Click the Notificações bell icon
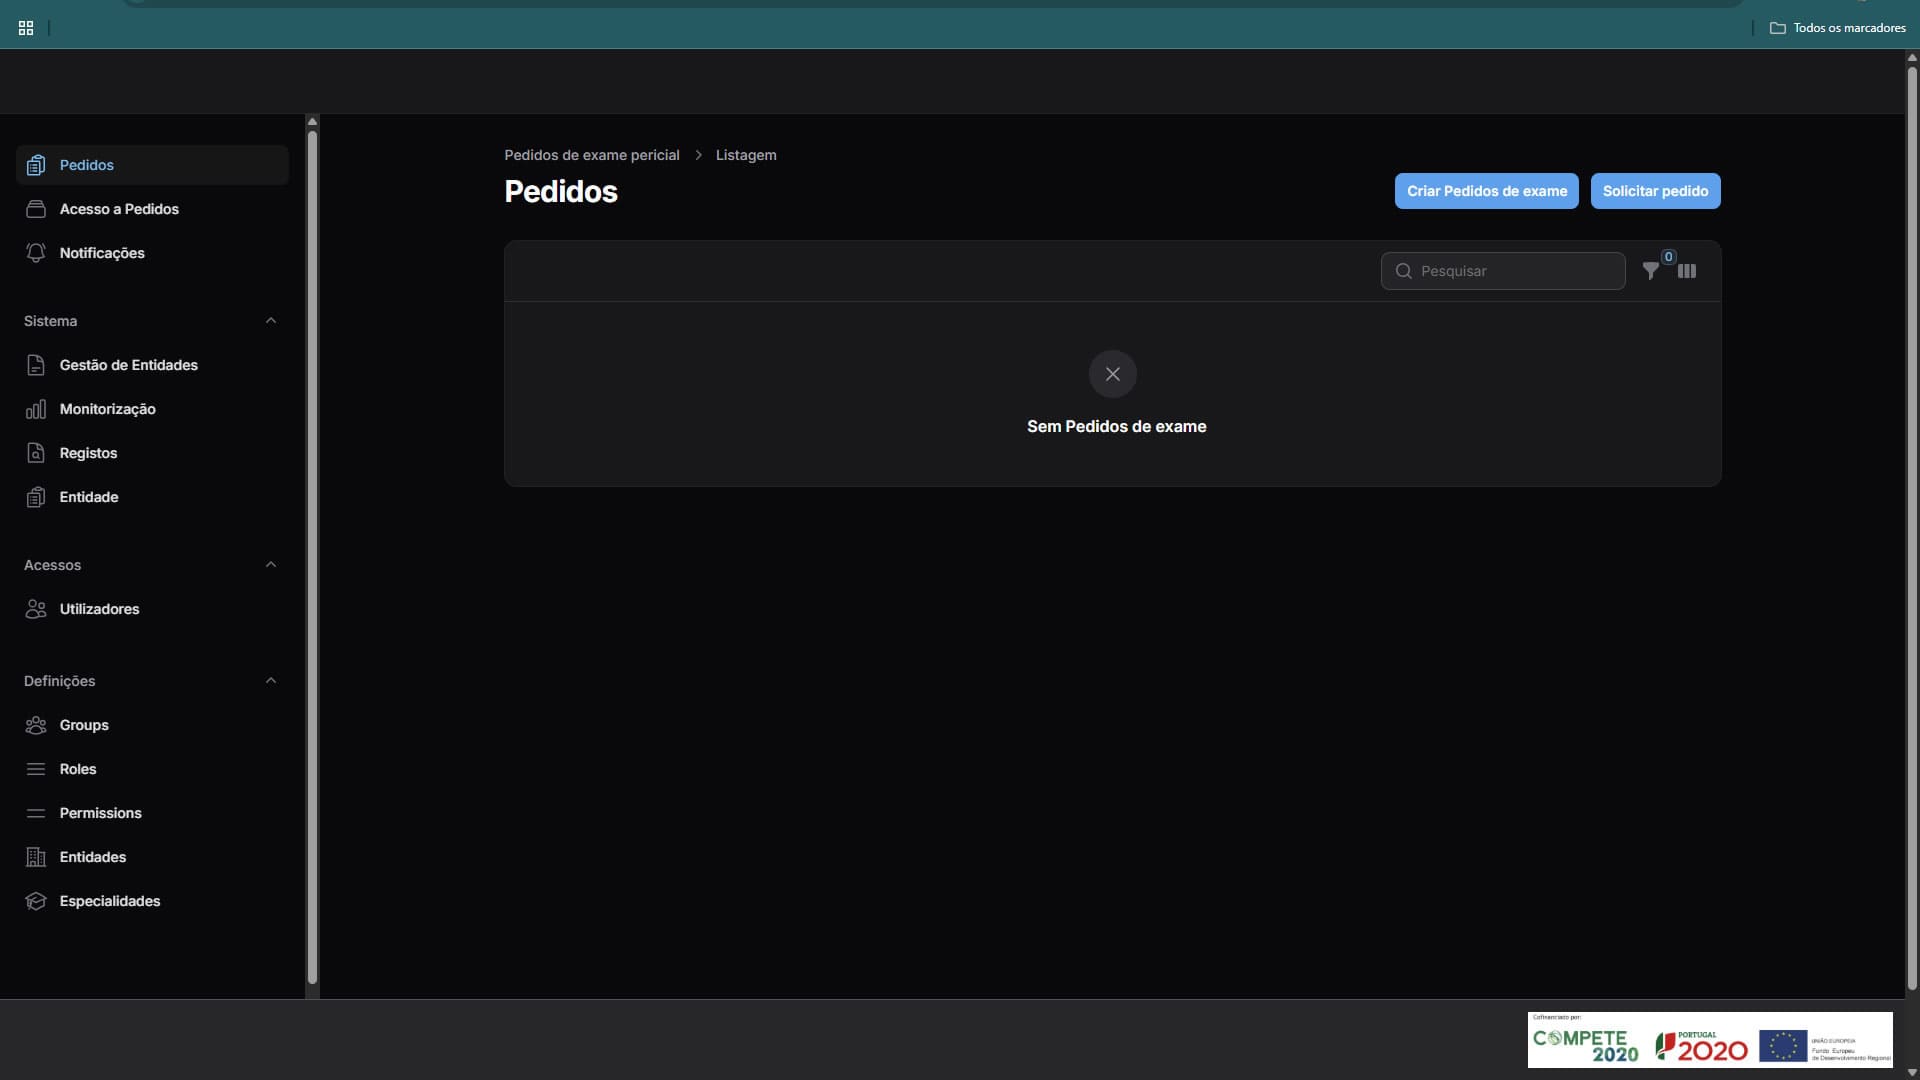 36,253
